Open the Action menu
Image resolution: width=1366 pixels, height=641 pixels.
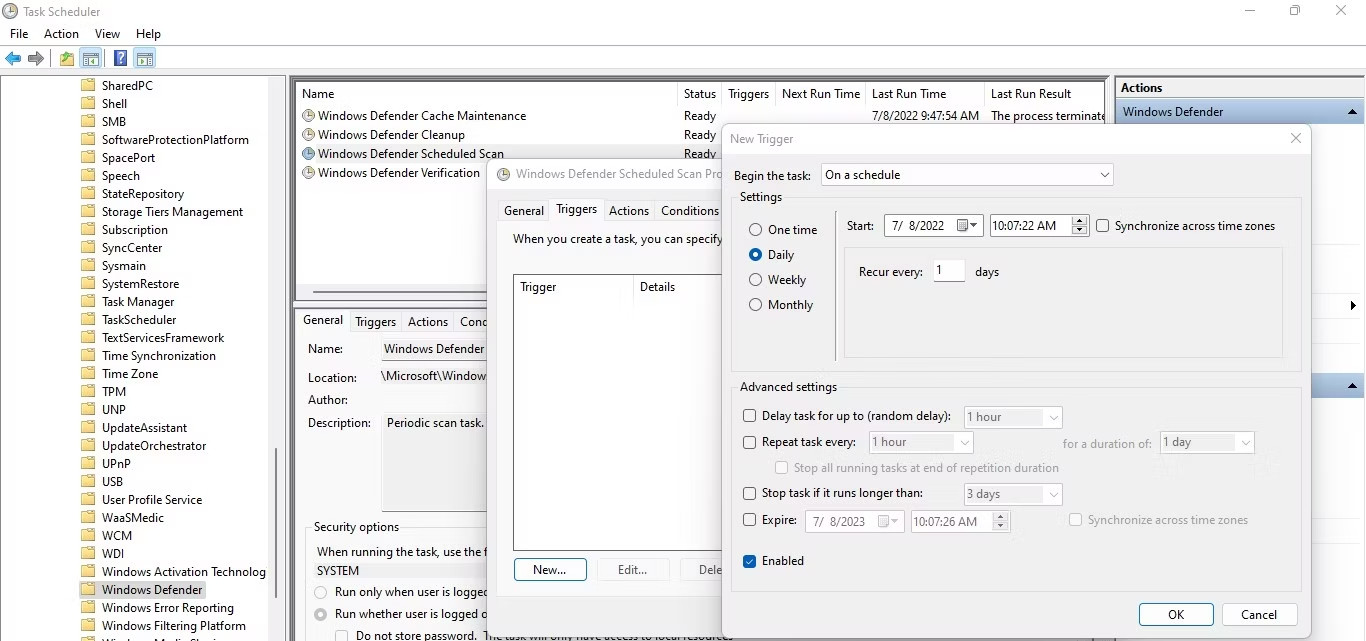61,34
